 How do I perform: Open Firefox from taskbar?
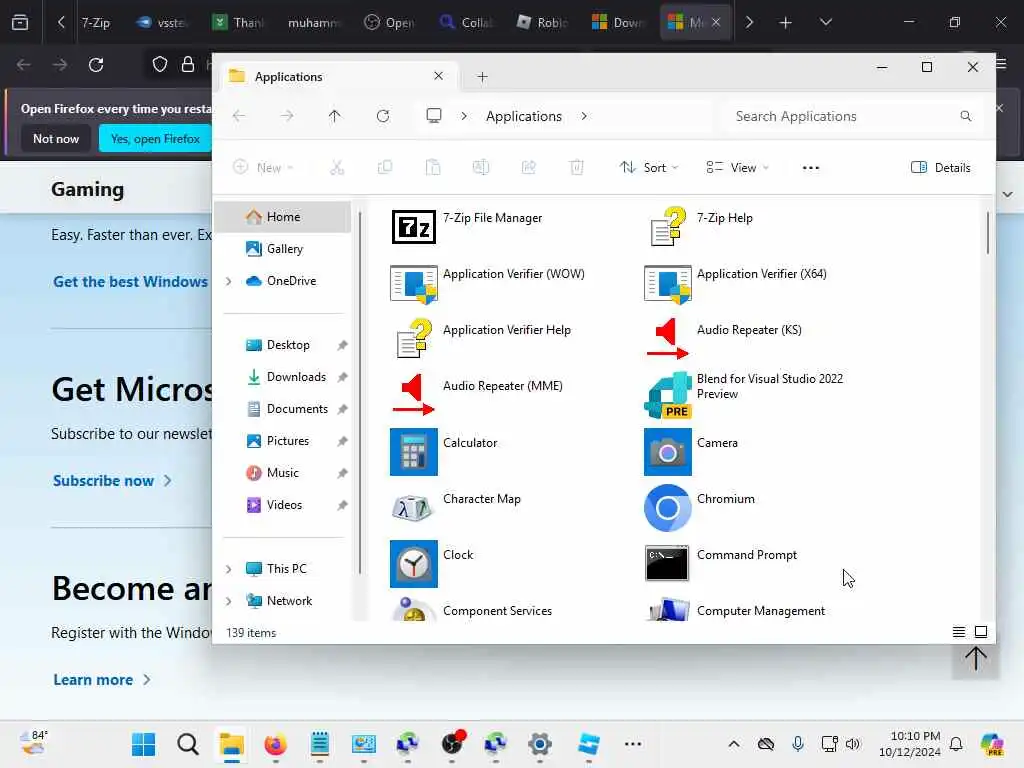tap(275, 744)
